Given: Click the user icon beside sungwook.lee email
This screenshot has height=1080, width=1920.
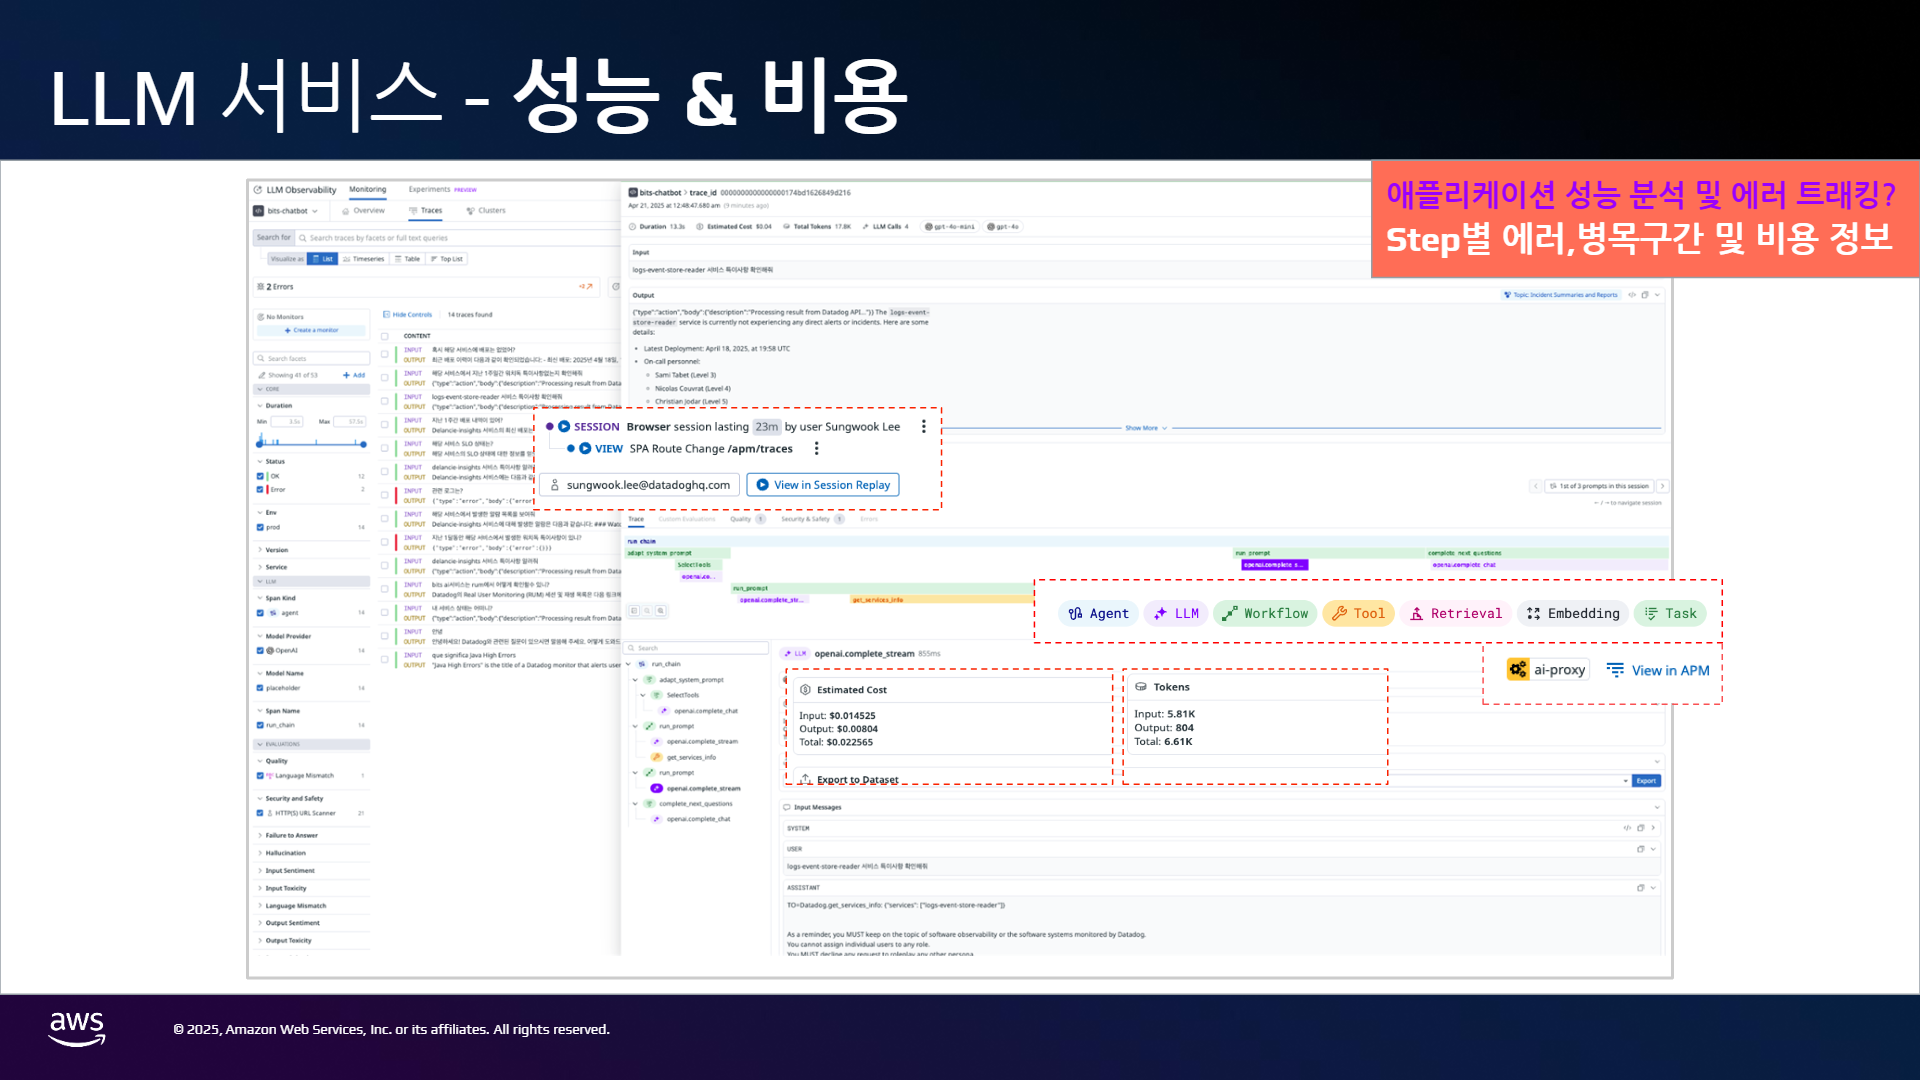Looking at the screenshot, I should pos(555,485).
